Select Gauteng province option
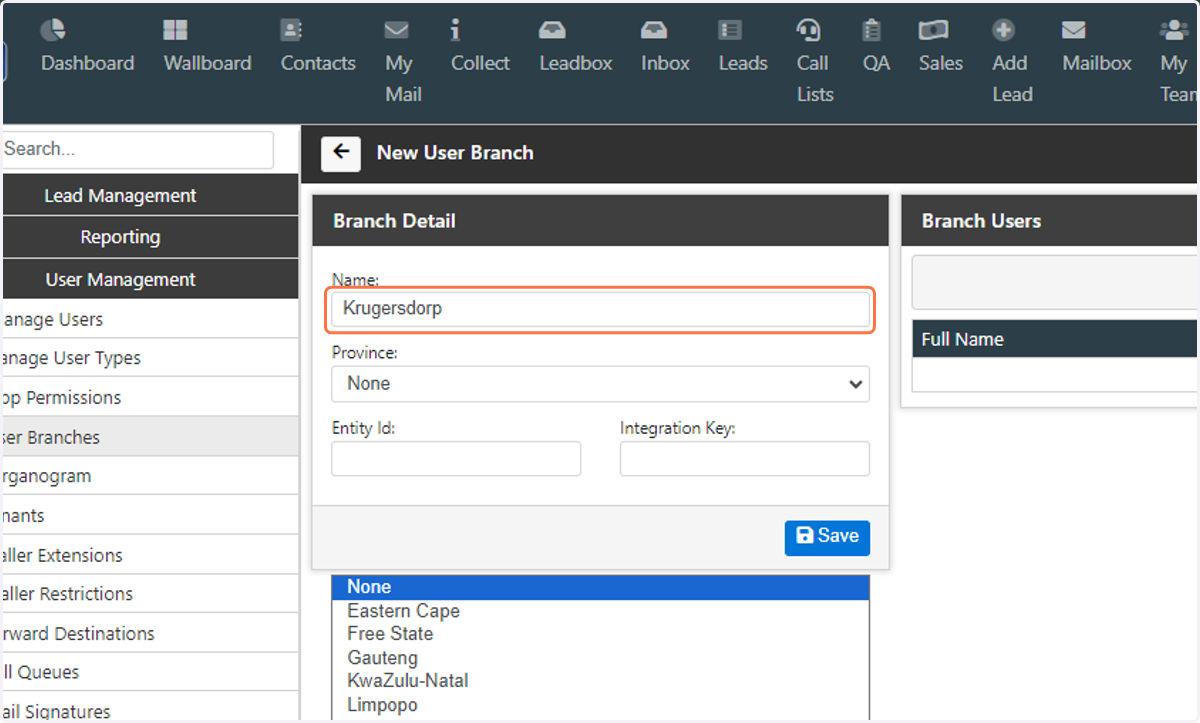This screenshot has width=1200, height=723. tap(600, 658)
